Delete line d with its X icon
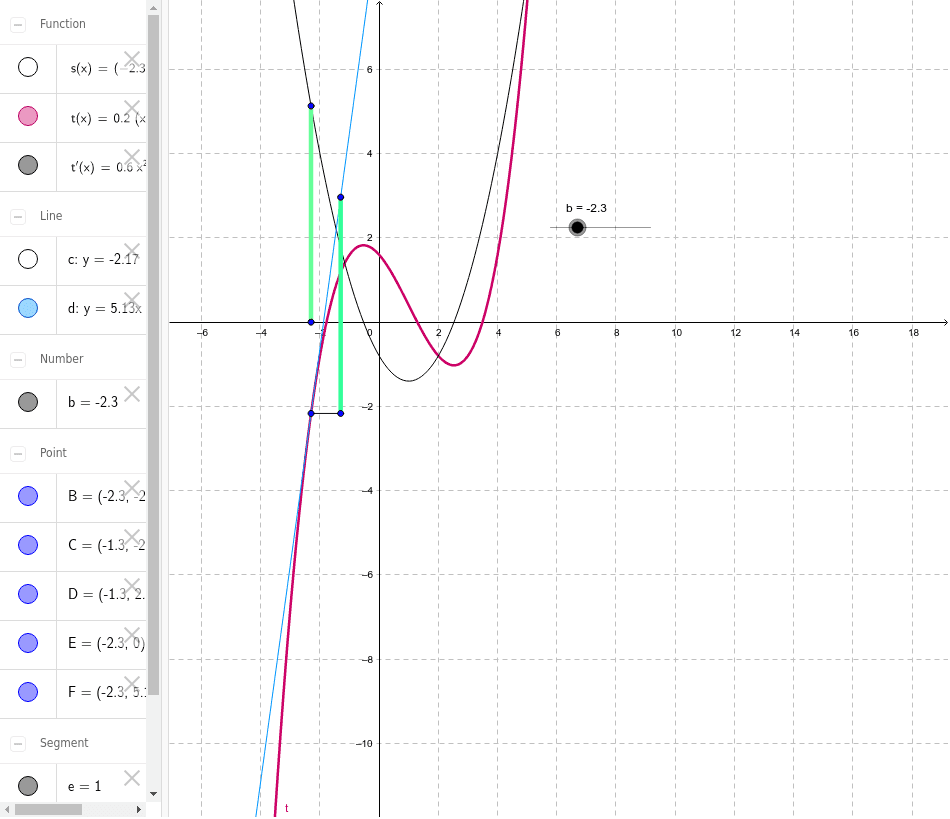The width and height of the screenshot is (950, 819). [x=132, y=300]
